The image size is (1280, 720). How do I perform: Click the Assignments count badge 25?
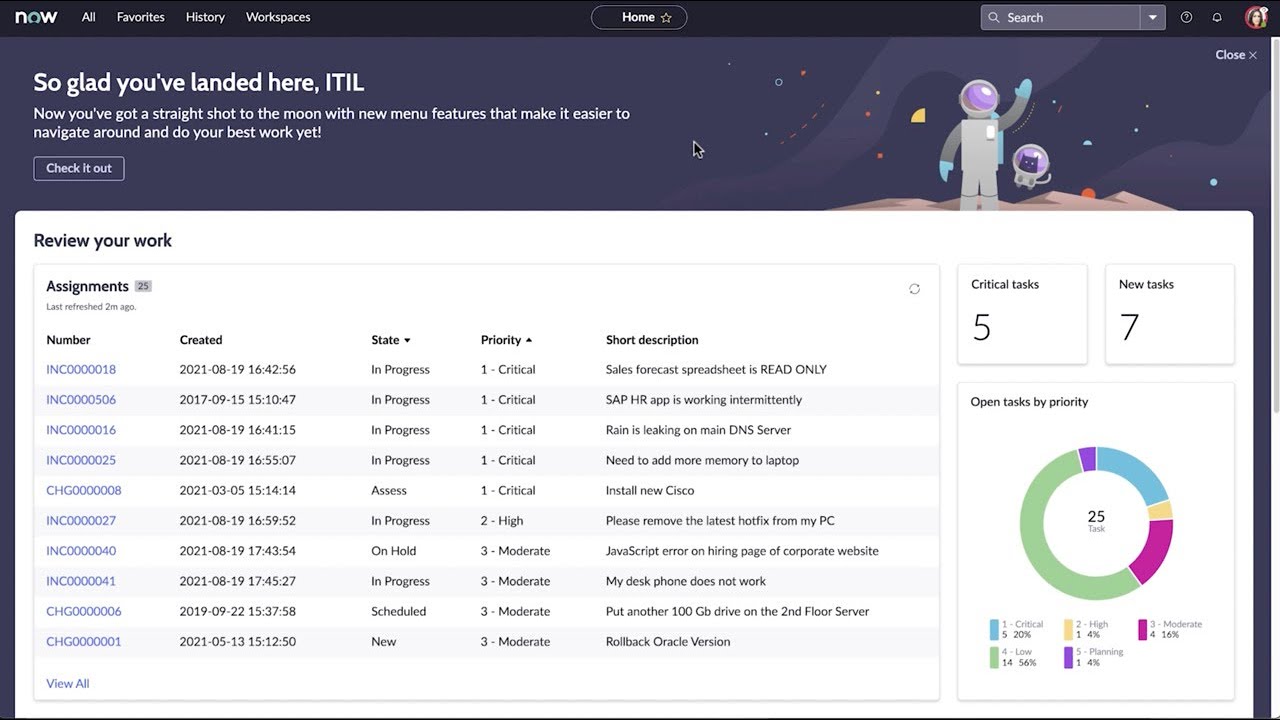[x=143, y=286]
